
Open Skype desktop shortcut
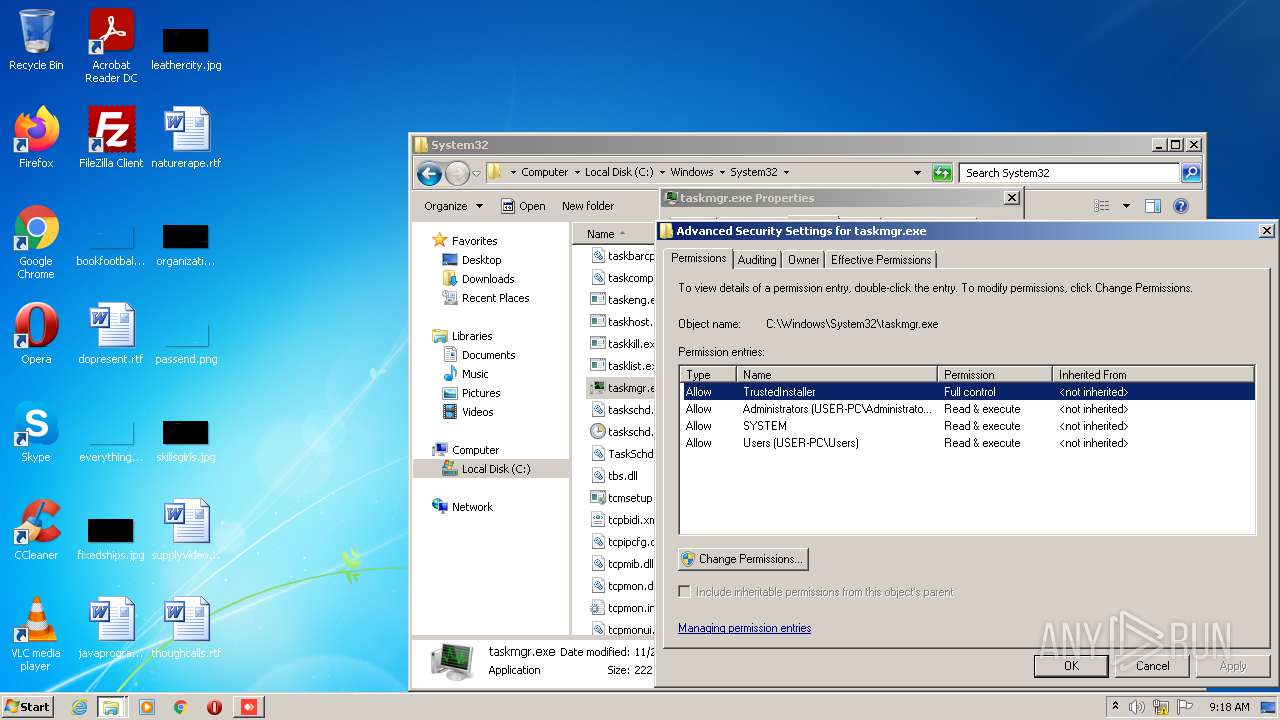tap(36, 431)
